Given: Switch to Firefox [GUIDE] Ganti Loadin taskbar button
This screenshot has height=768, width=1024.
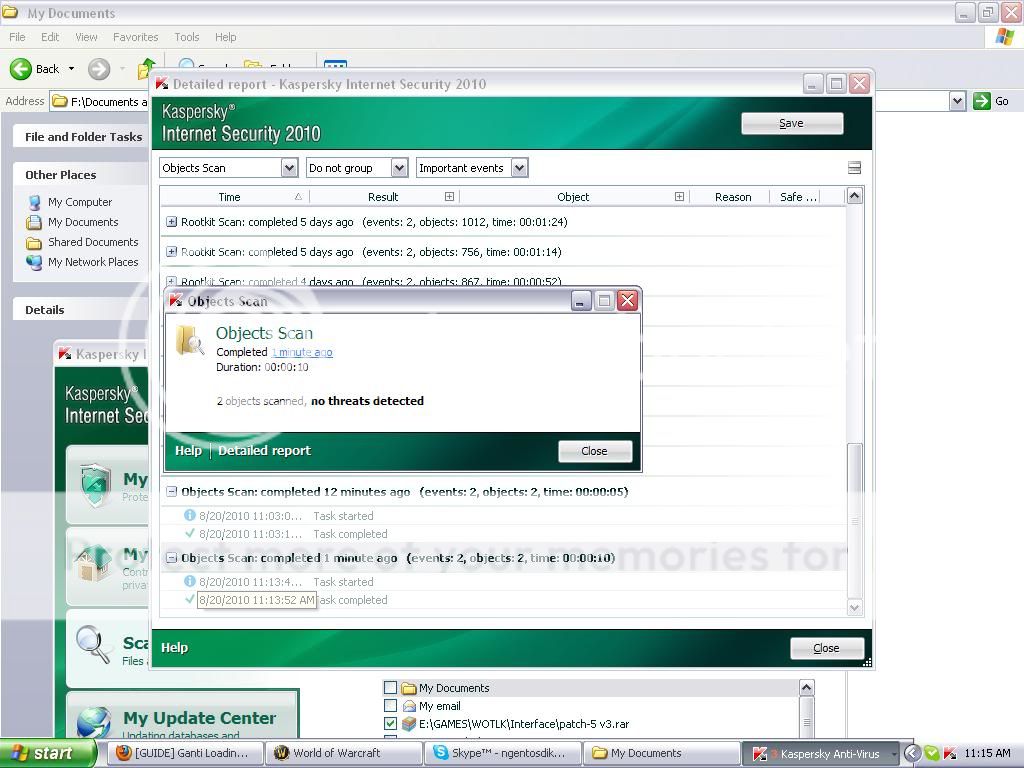Looking at the screenshot, I should pos(185,753).
